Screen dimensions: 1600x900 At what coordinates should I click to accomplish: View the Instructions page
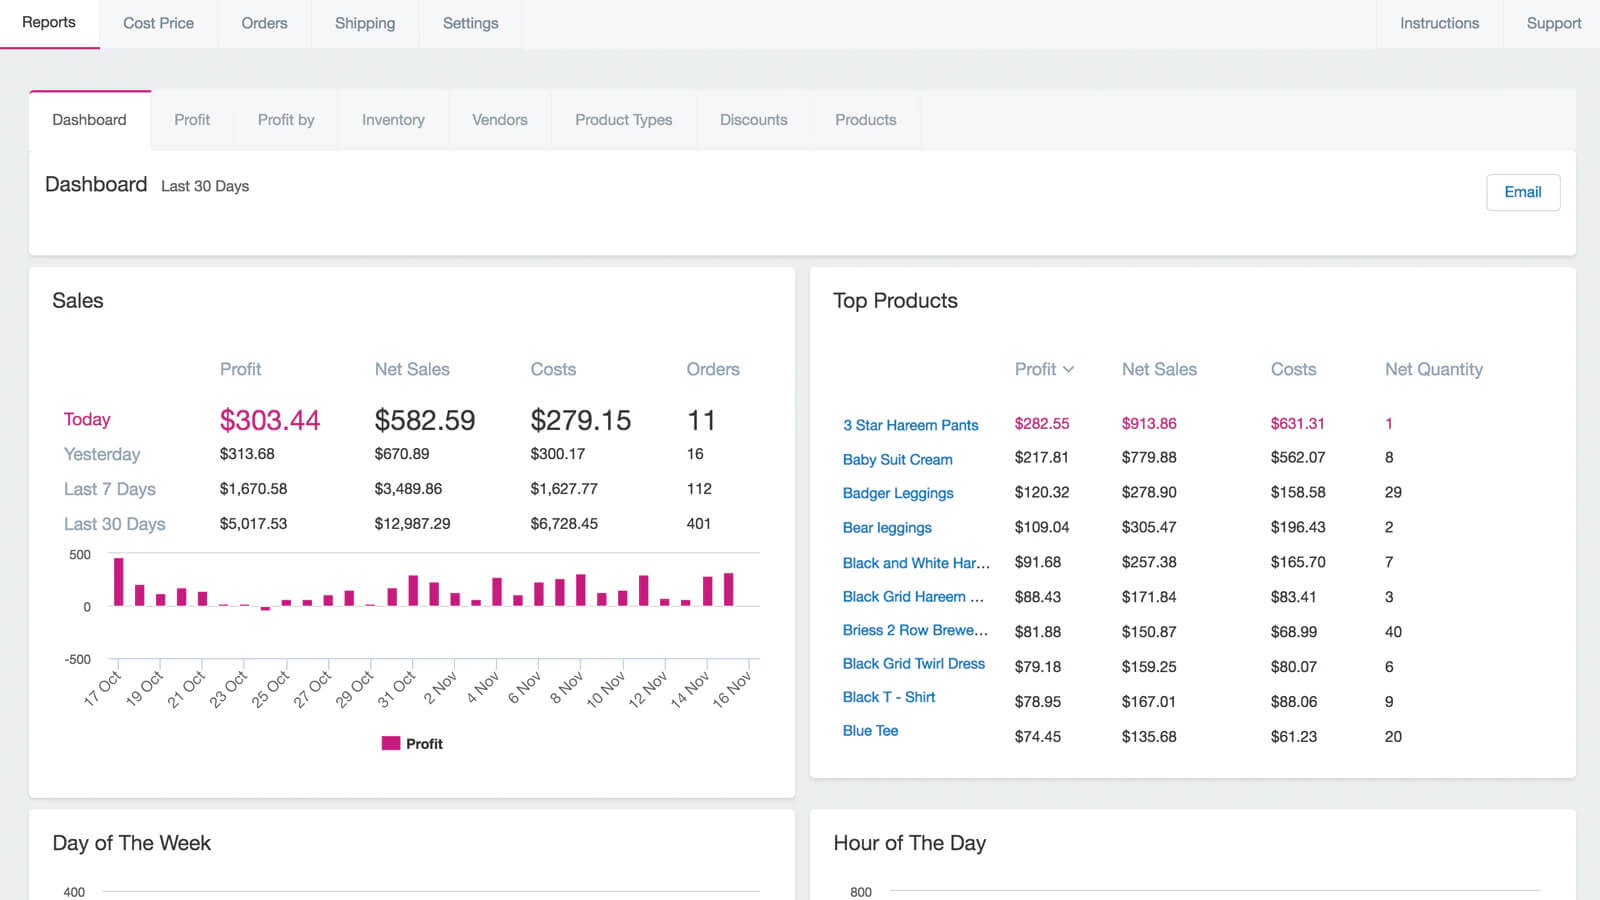click(x=1439, y=23)
